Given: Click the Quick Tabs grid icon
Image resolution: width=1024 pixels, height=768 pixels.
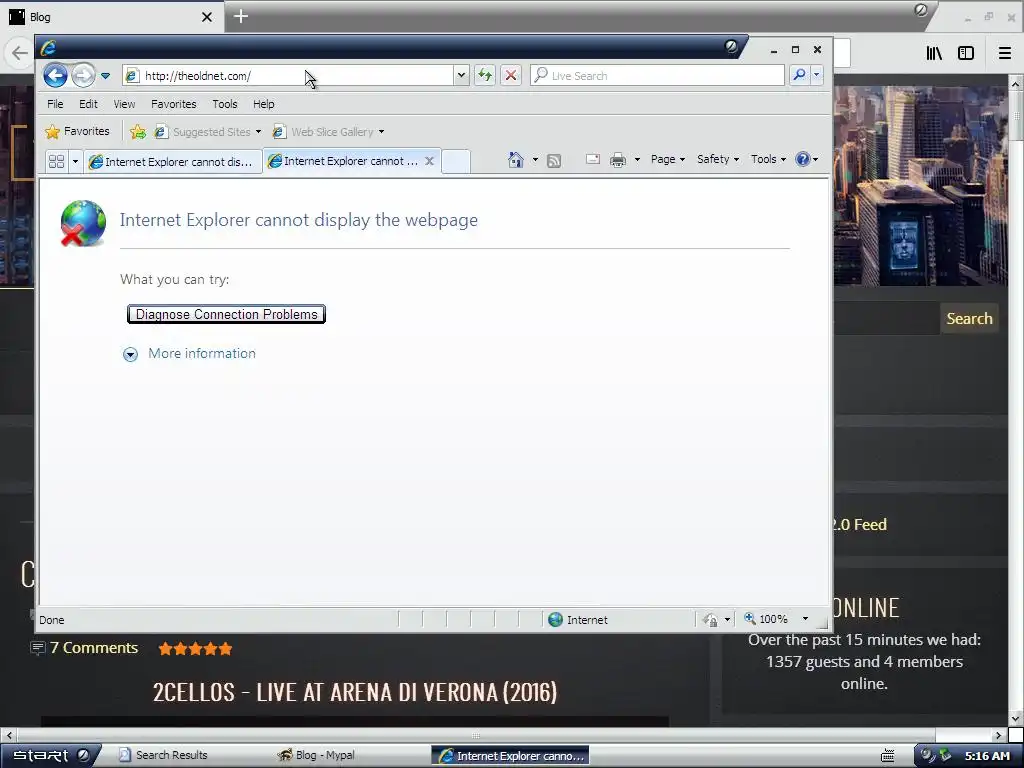Looking at the screenshot, I should 57,161.
